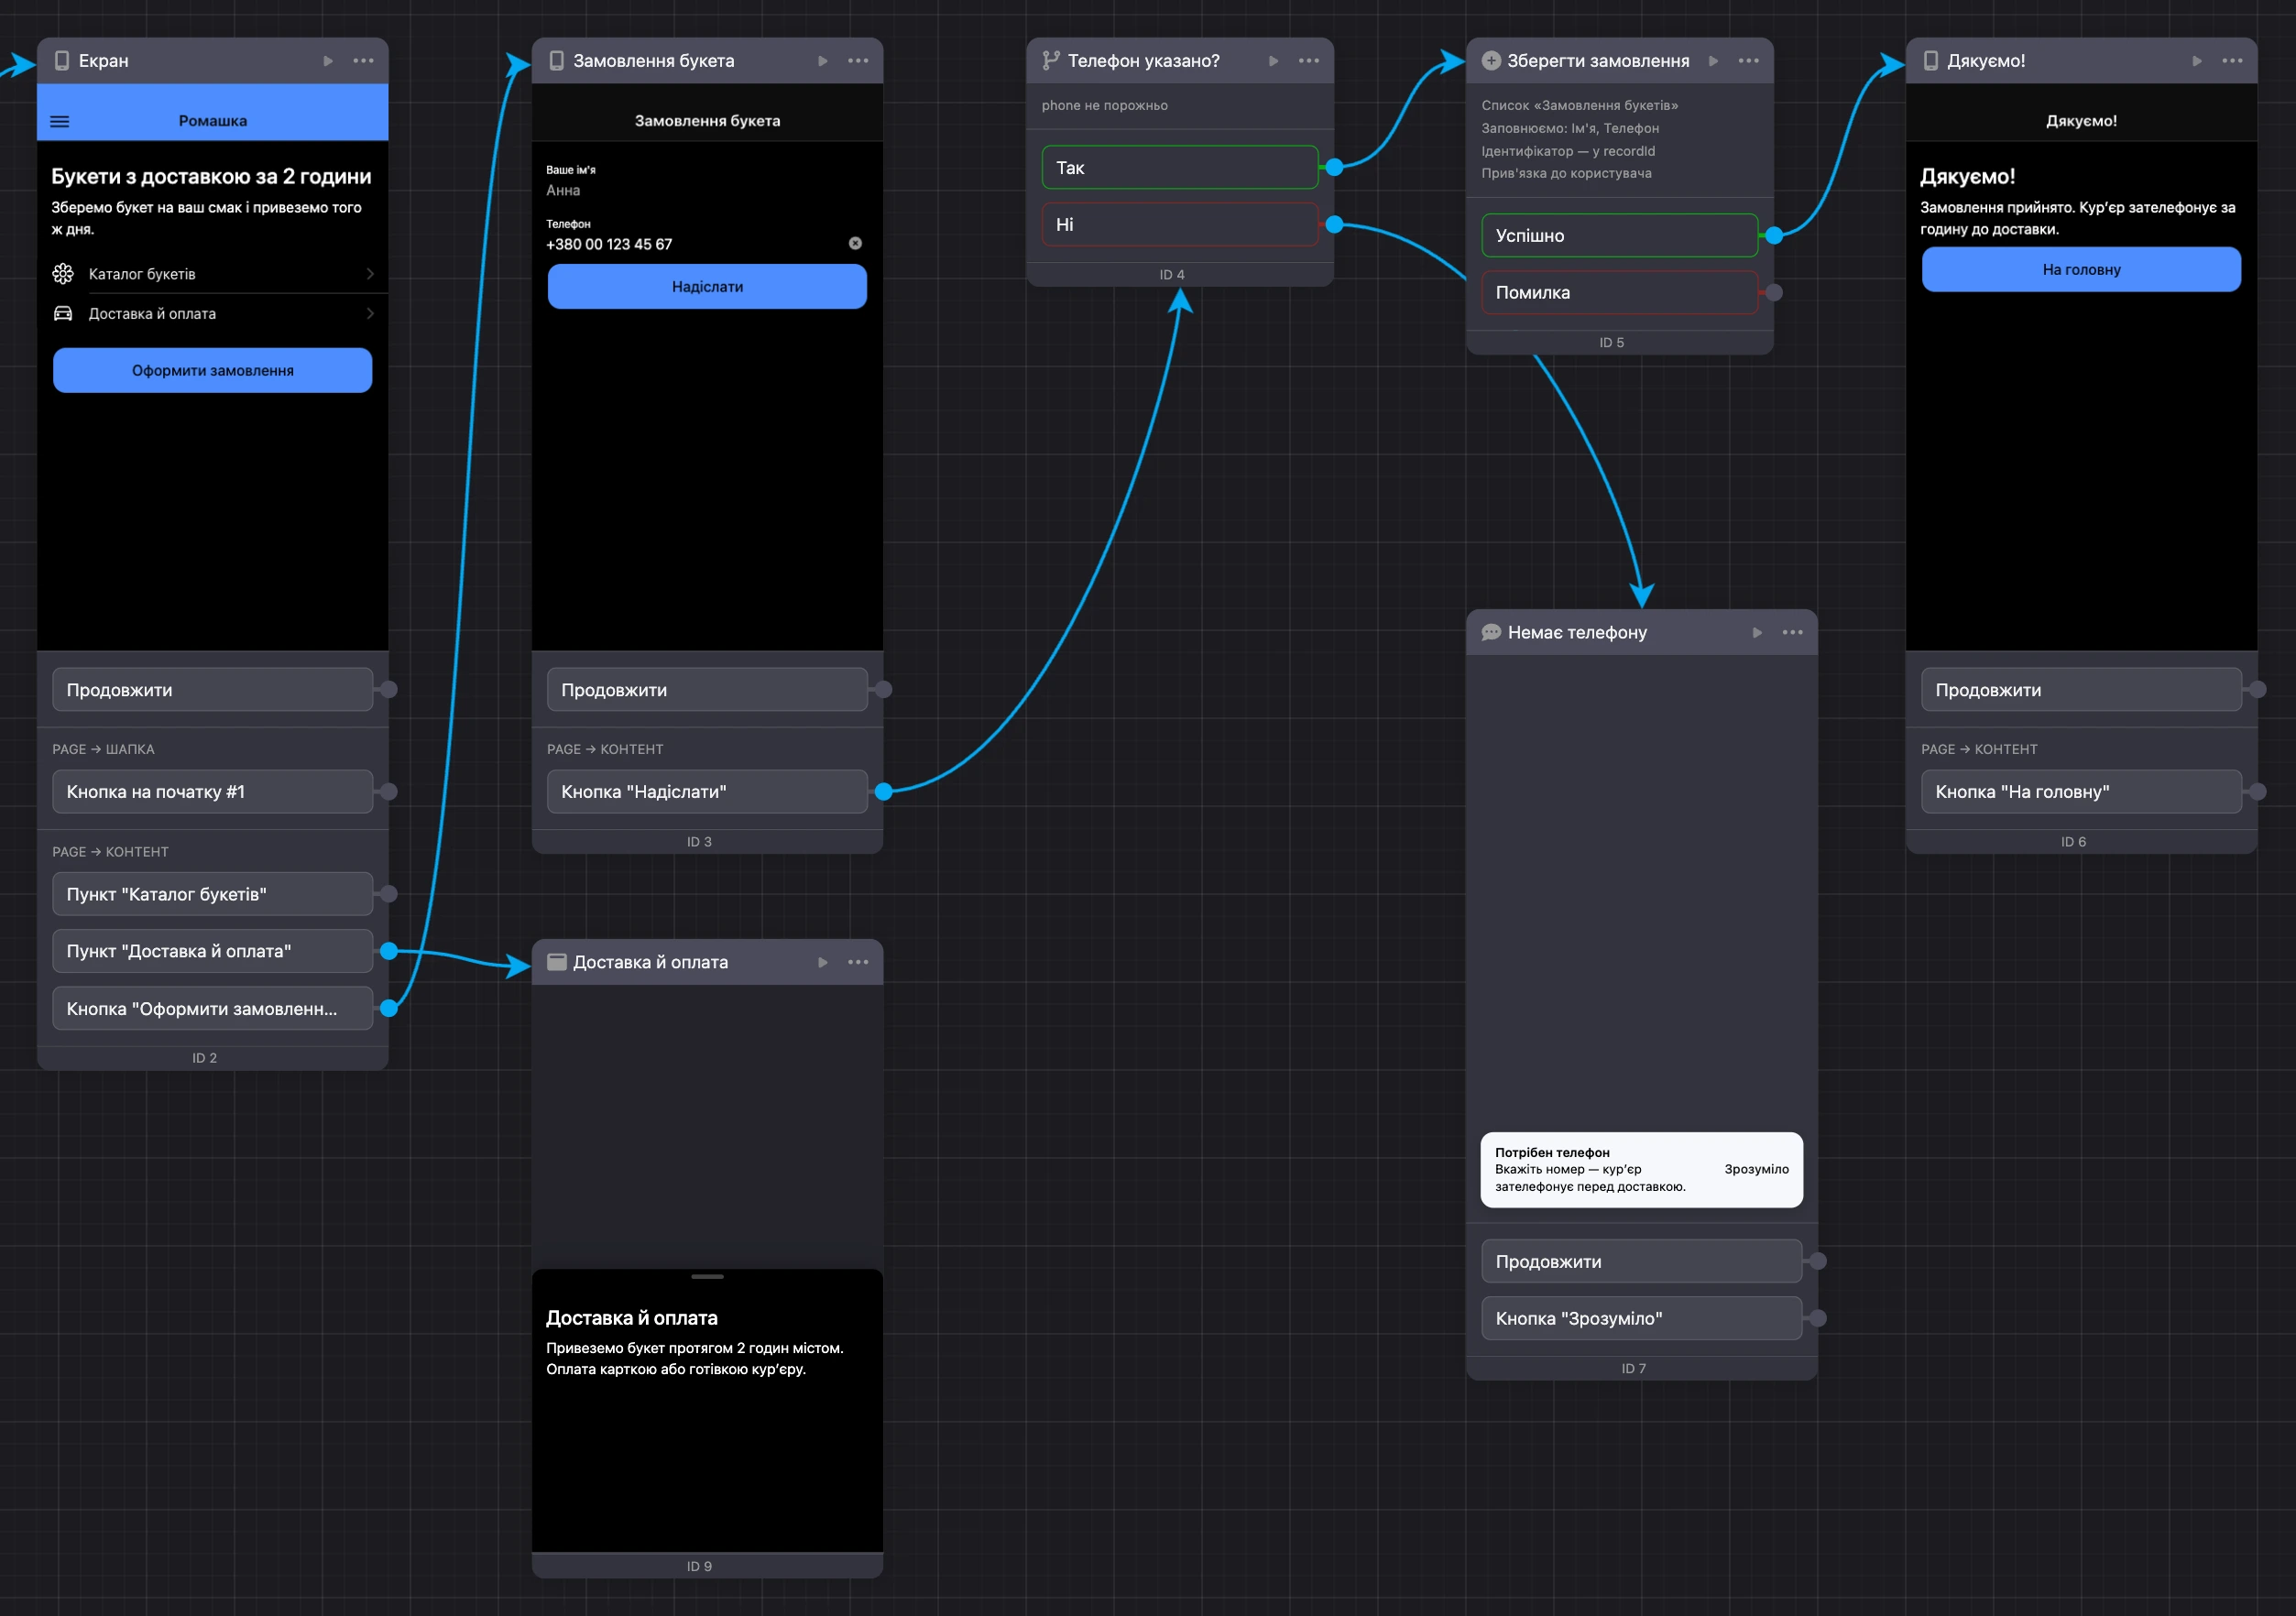The height and width of the screenshot is (1616, 2296).
Task: Select the Помилка output option
Action: tap(1619, 292)
